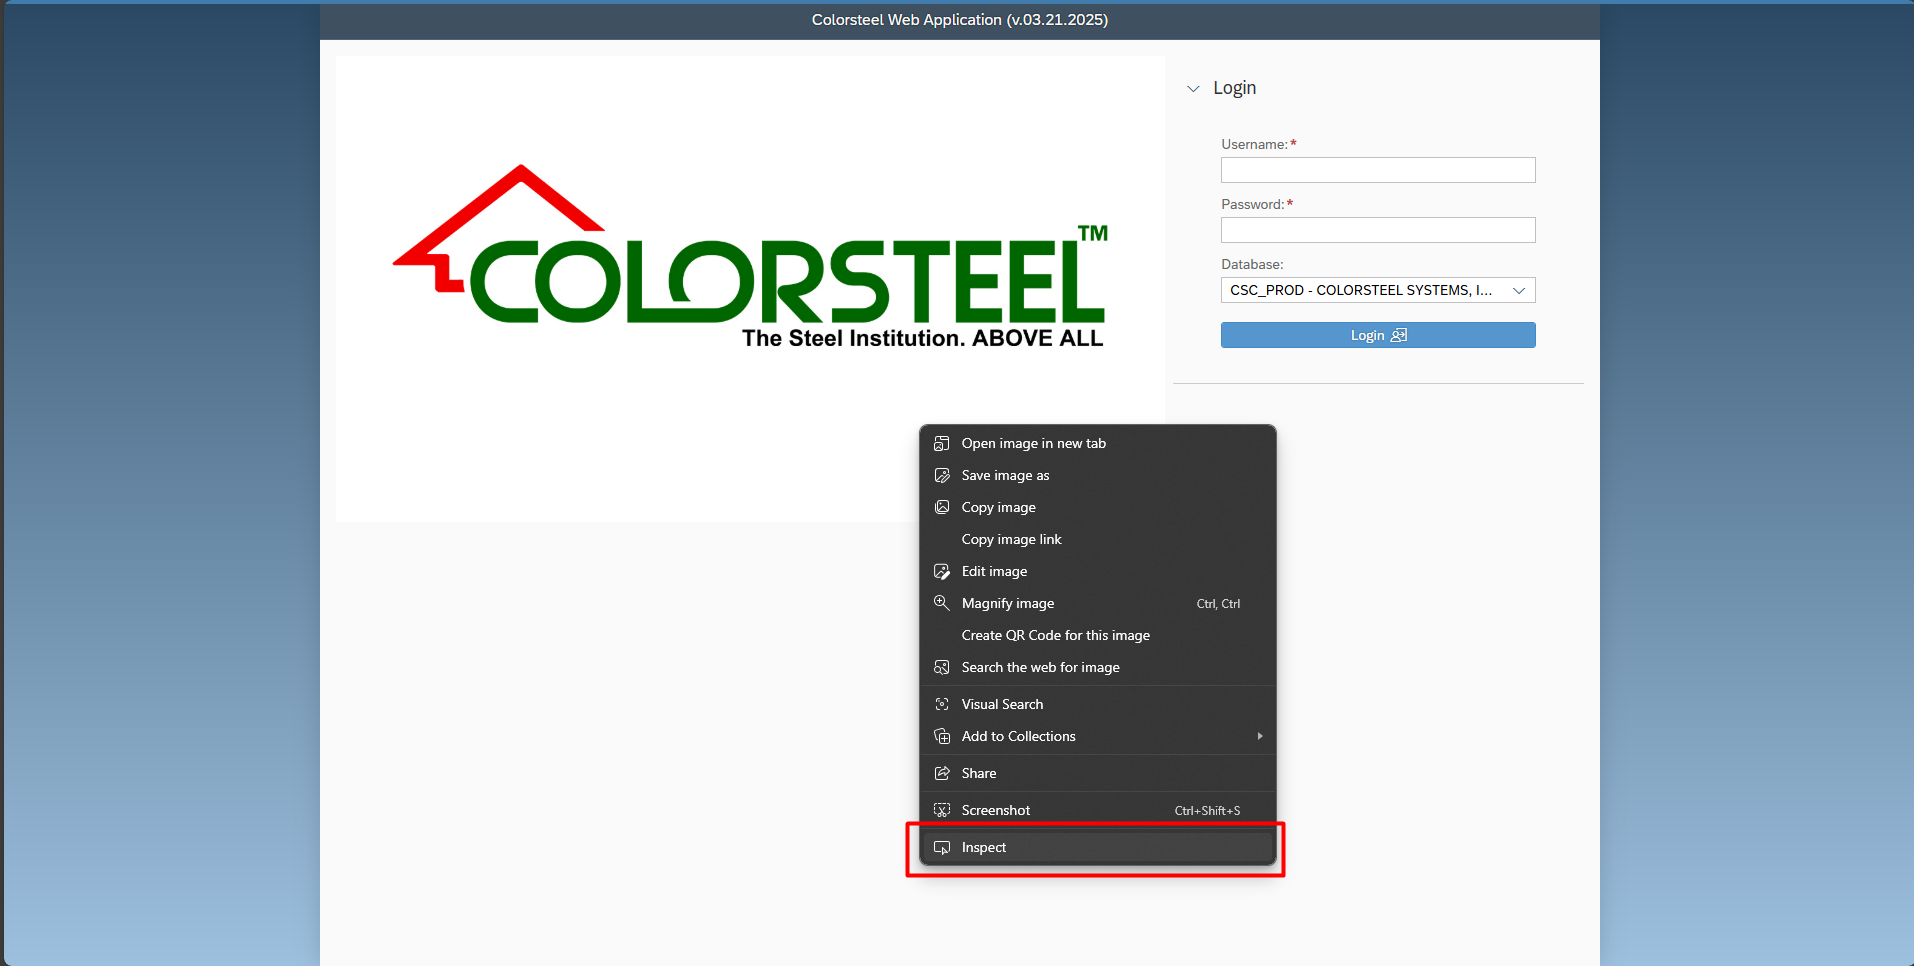Click the Edit image pencil icon
The width and height of the screenshot is (1914, 966).
tap(941, 571)
